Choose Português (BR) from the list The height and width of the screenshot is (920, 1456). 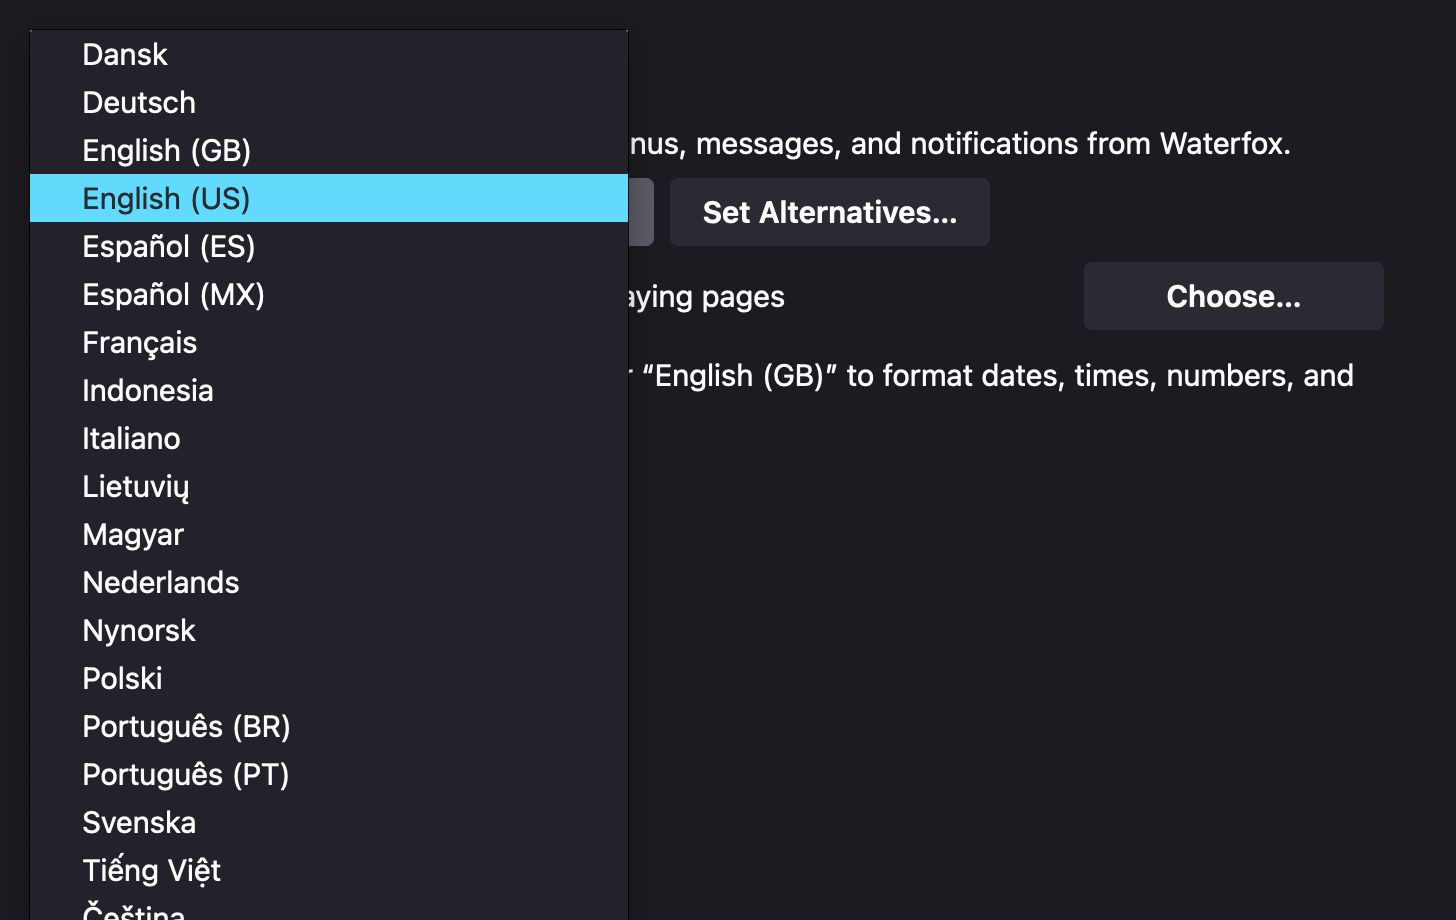tap(186, 726)
